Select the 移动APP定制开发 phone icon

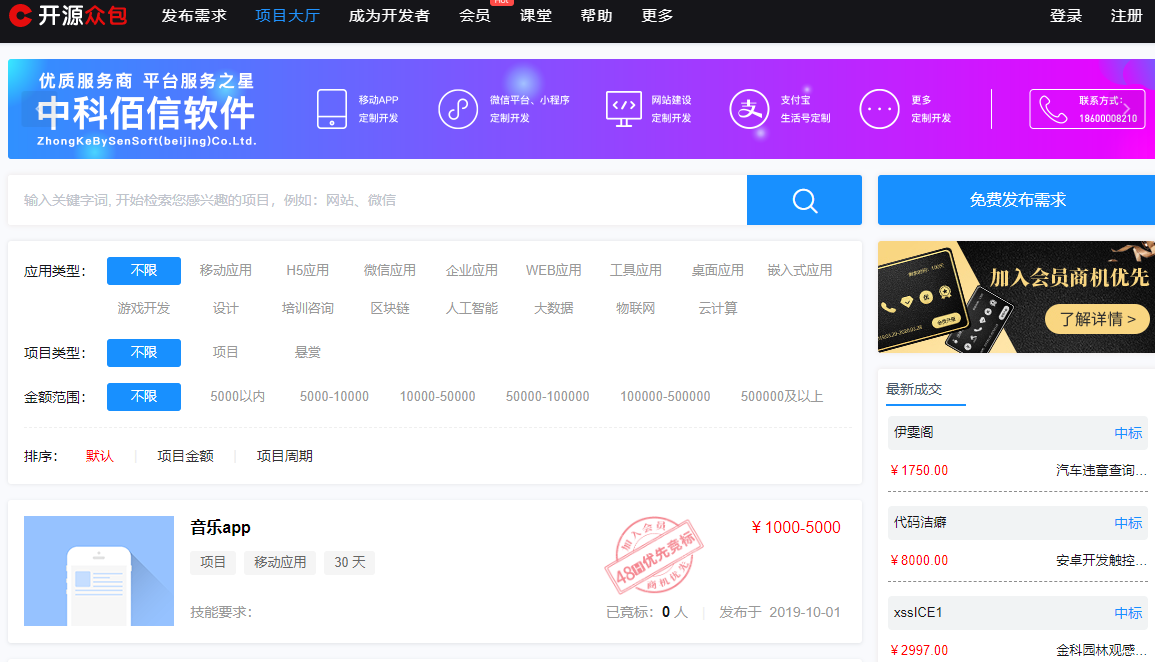[331, 109]
